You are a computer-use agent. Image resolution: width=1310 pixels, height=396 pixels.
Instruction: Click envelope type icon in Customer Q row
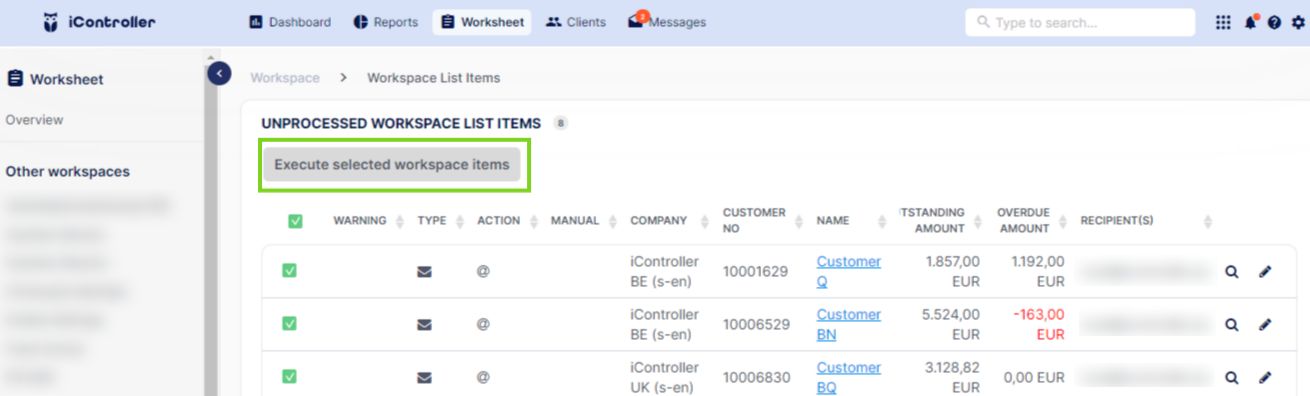424,271
